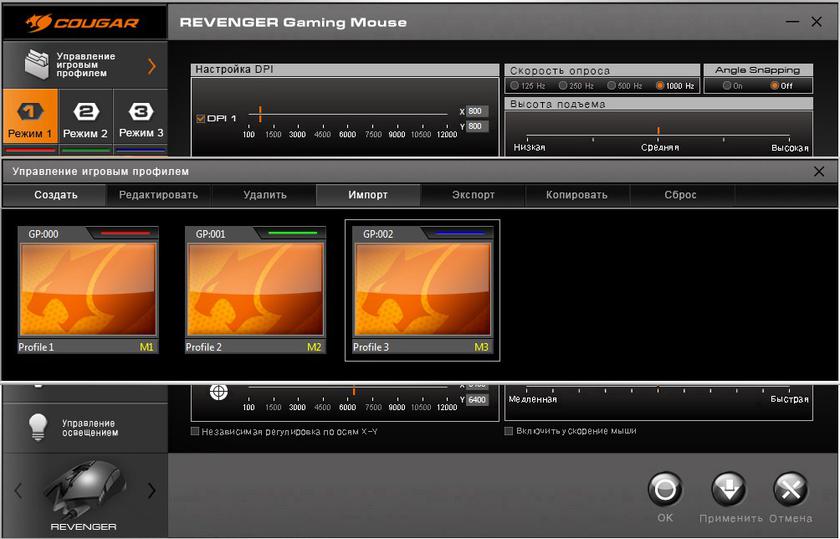Click the light bulb Управление освещением icon
The image size is (840, 539).
(x=38, y=427)
